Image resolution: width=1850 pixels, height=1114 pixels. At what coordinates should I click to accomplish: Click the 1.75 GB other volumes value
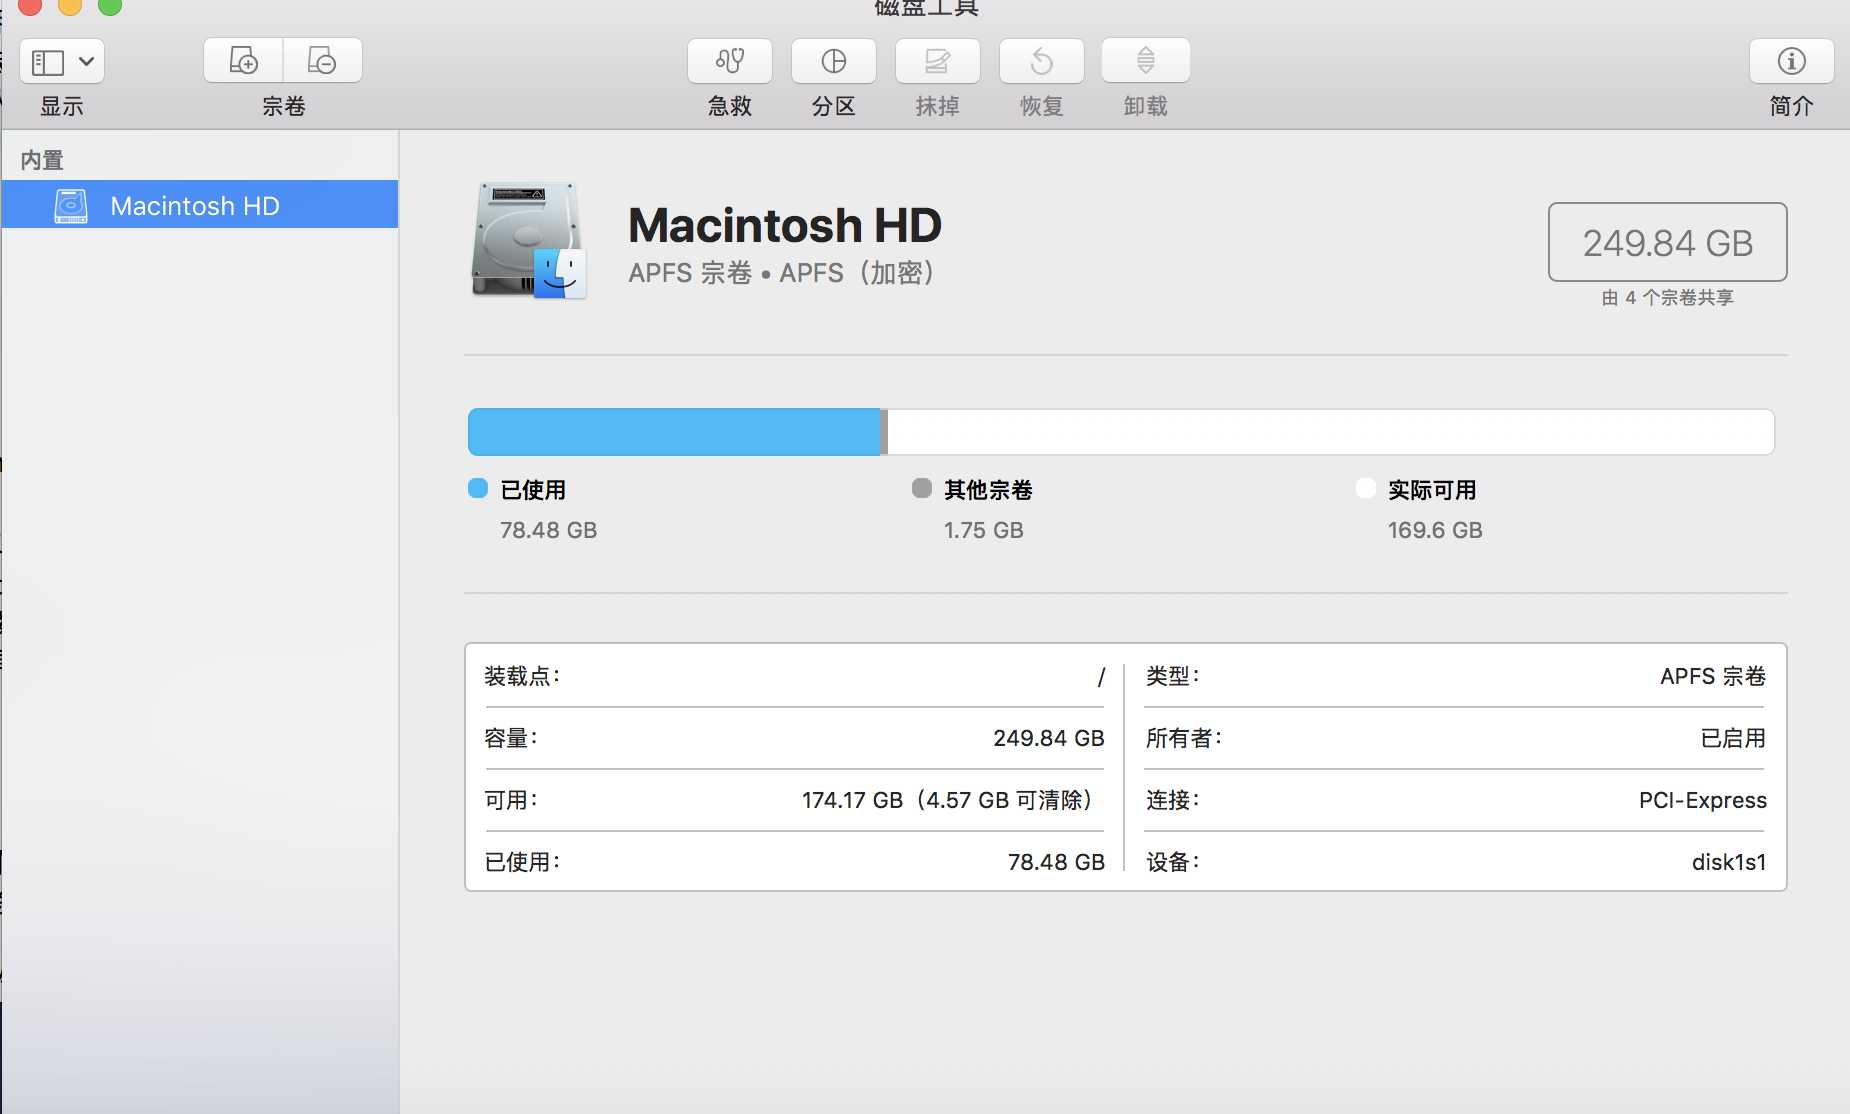[x=984, y=530]
